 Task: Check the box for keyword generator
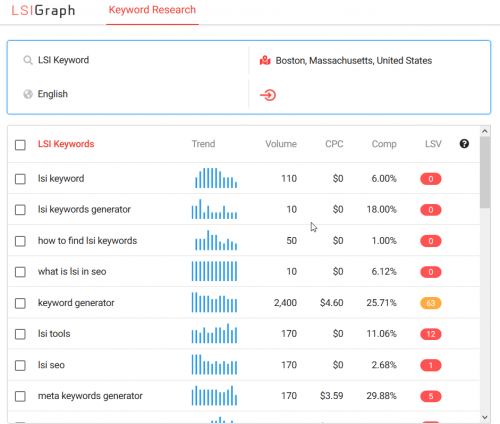[20, 303]
